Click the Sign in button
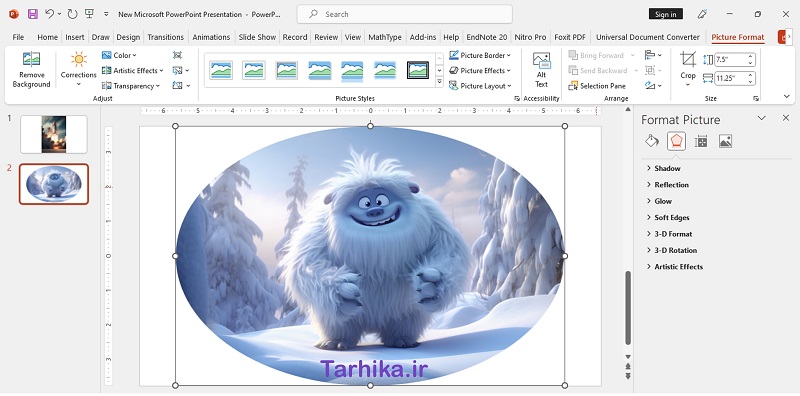The width and height of the screenshot is (800, 396). tap(665, 14)
